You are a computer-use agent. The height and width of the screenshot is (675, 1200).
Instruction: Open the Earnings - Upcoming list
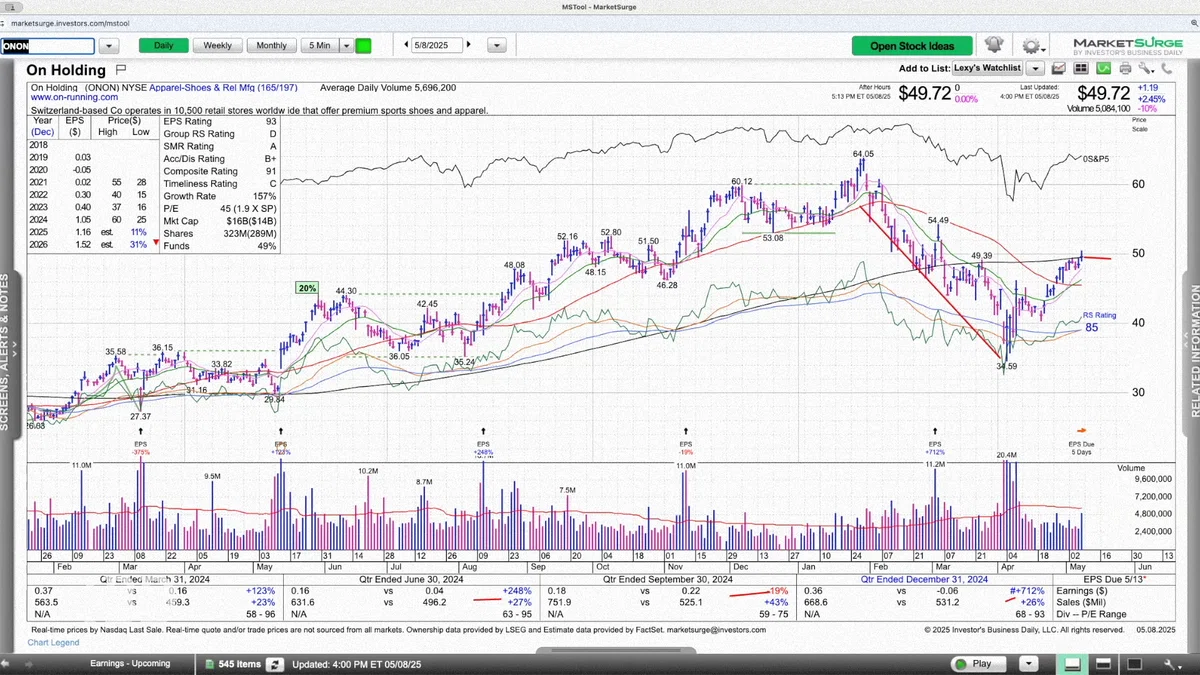coord(130,663)
